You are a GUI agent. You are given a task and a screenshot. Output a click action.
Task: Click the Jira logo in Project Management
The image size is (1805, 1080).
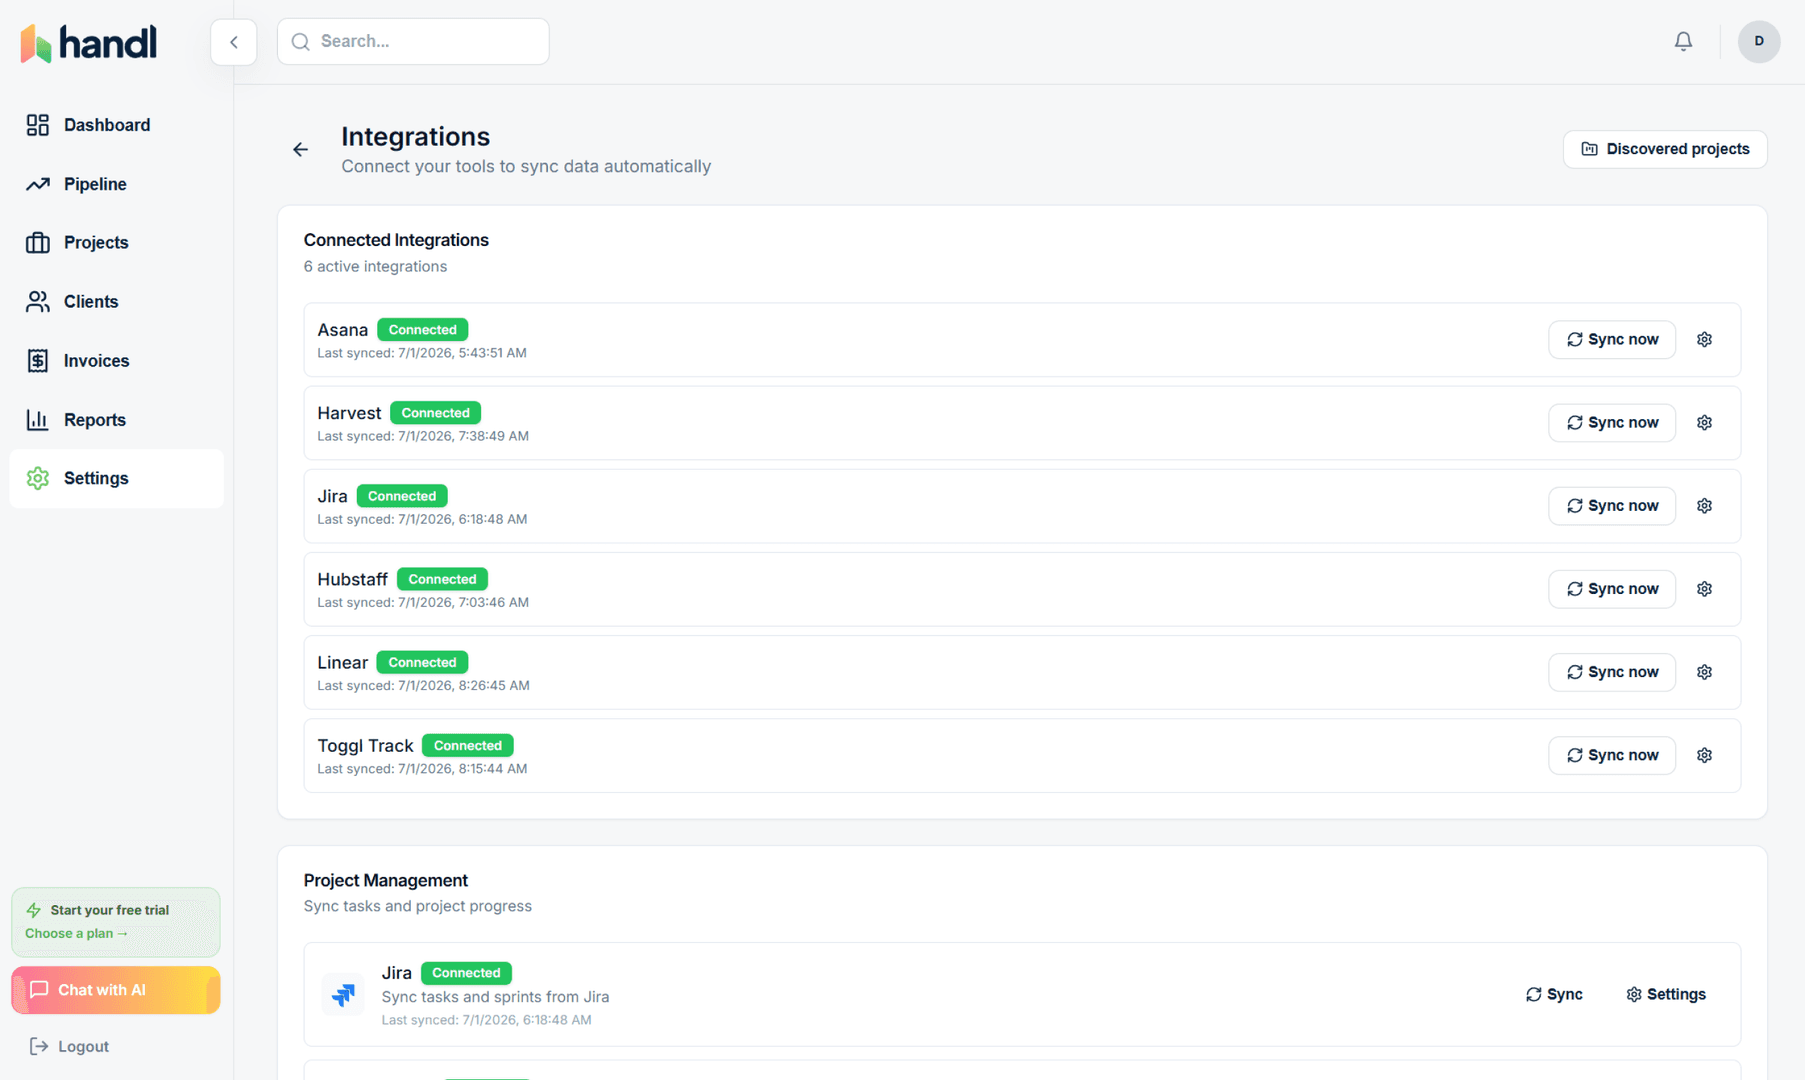pyautogui.click(x=343, y=994)
